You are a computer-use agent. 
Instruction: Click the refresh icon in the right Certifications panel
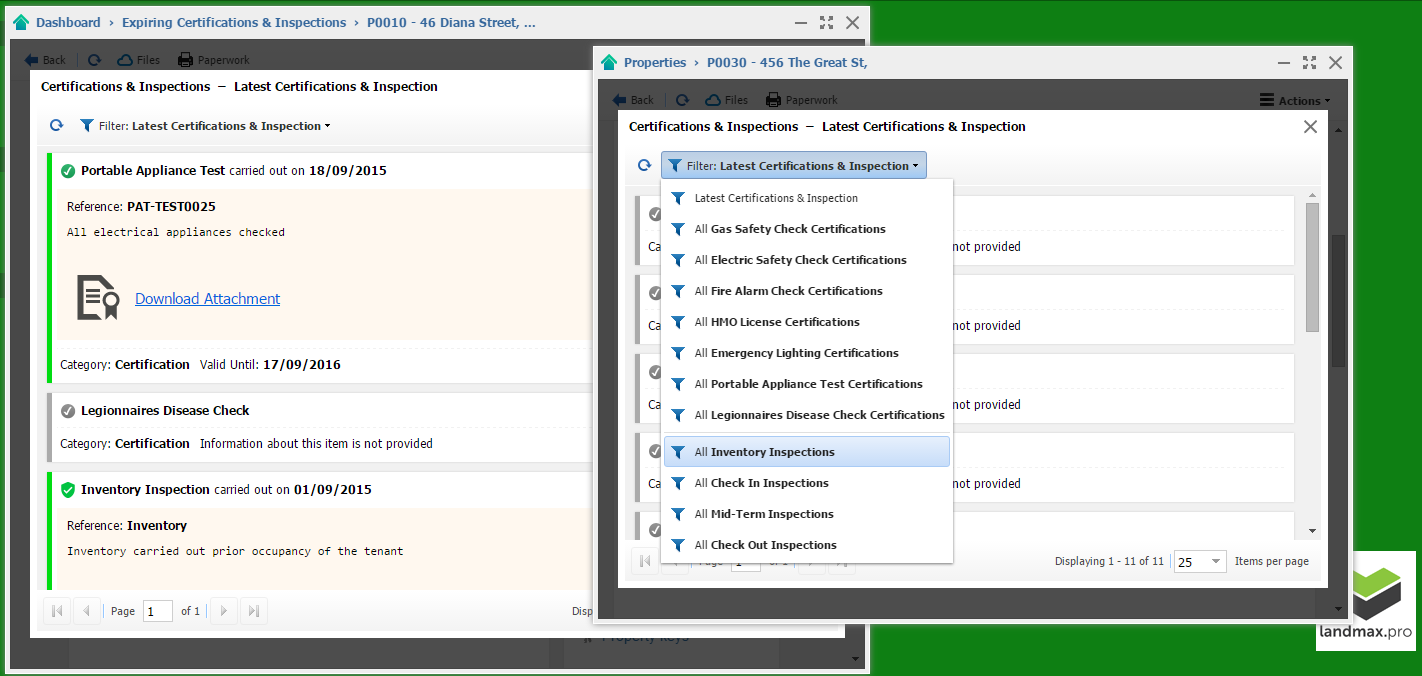[645, 166]
